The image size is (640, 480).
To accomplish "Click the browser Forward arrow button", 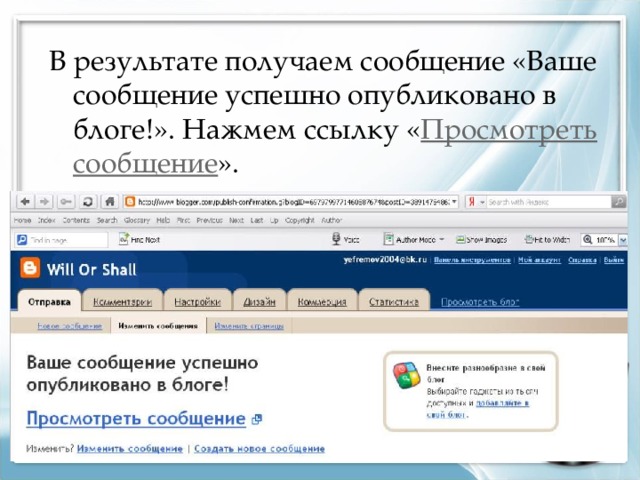I will pyautogui.click(x=44, y=201).
